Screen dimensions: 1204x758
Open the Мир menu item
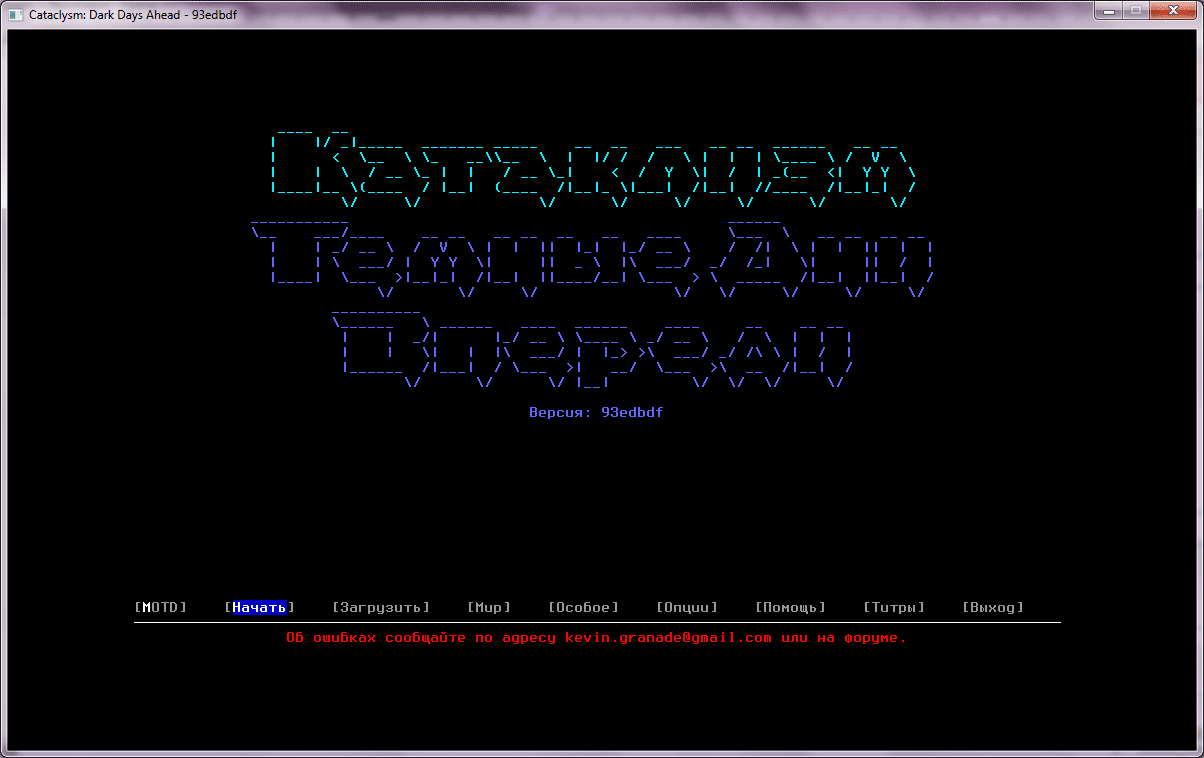pyautogui.click(x=488, y=607)
